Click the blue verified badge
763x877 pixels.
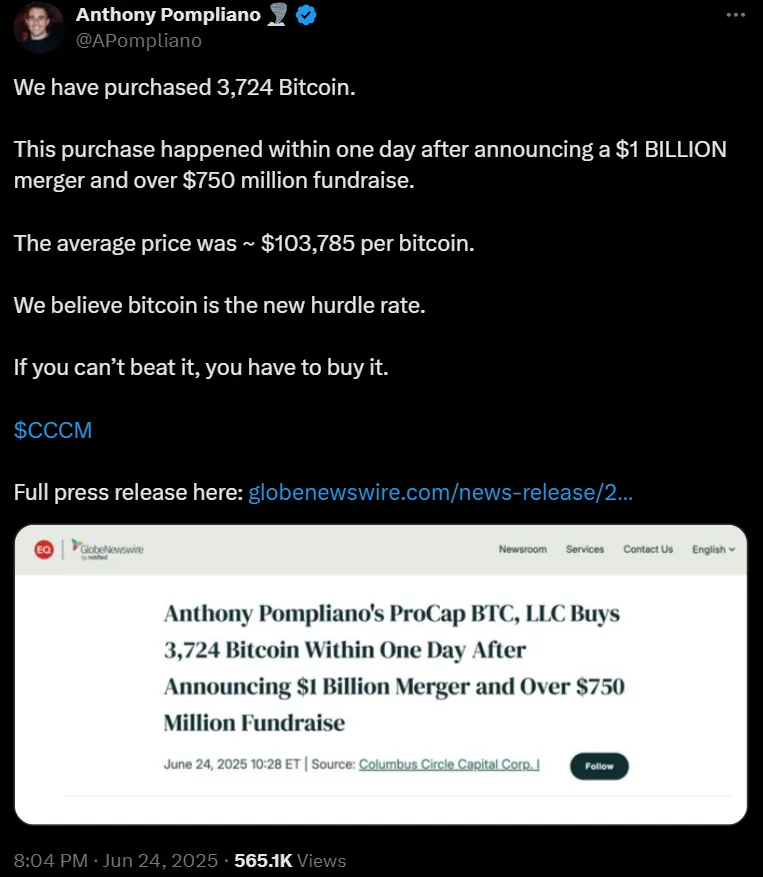click(x=308, y=15)
